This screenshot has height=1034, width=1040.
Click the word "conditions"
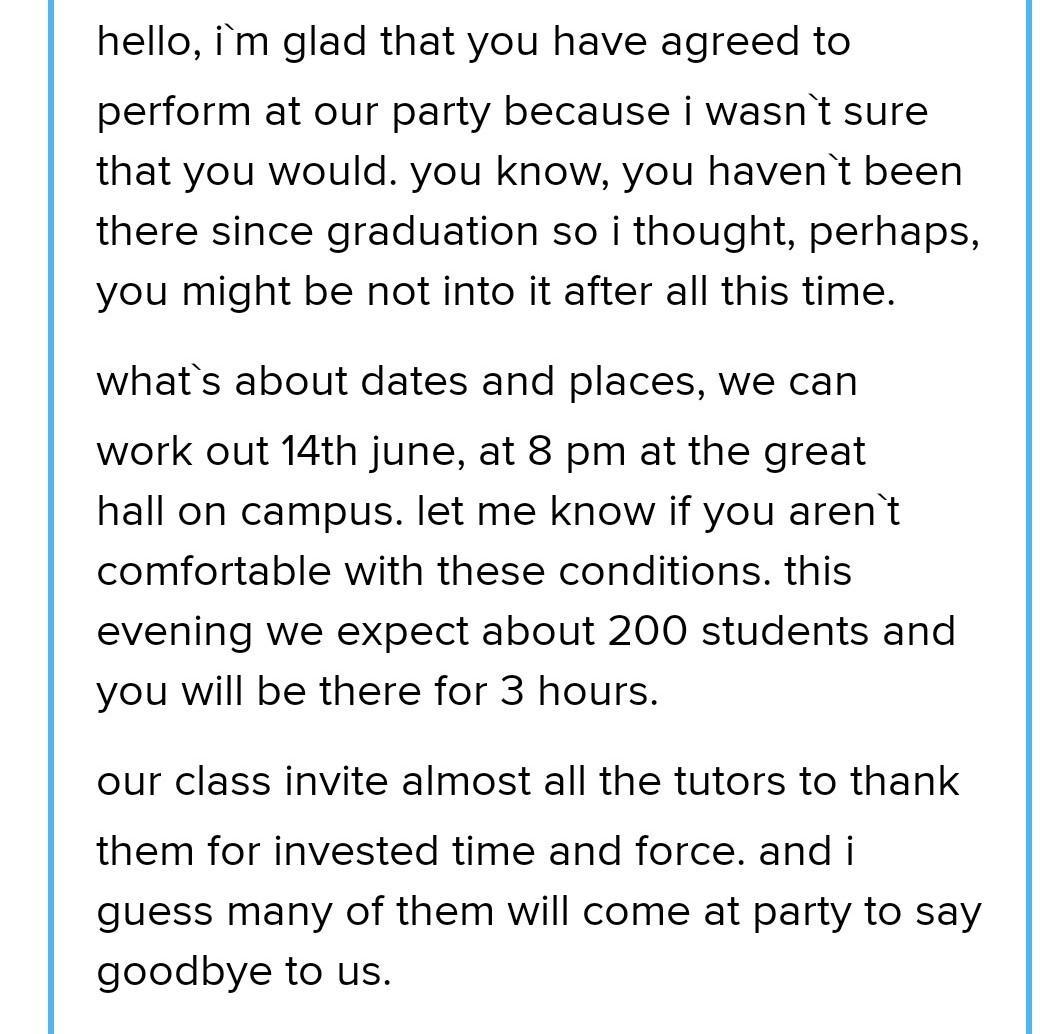(x=664, y=572)
